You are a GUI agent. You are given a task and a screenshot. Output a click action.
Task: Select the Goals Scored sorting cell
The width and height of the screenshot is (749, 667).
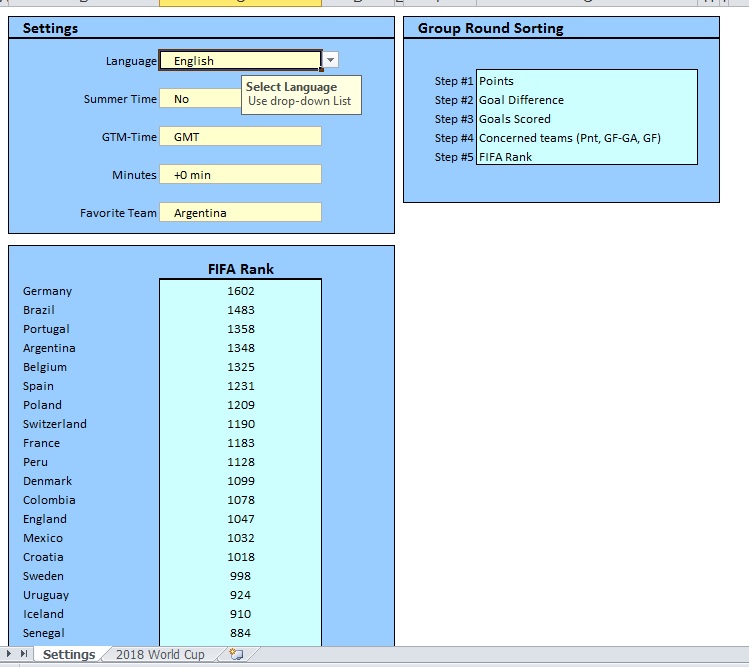(x=587, y=118)
